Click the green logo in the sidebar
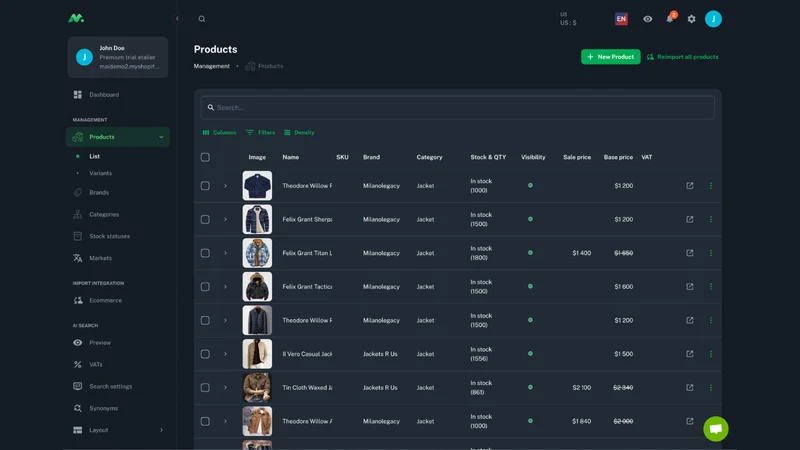 [76, 18]
